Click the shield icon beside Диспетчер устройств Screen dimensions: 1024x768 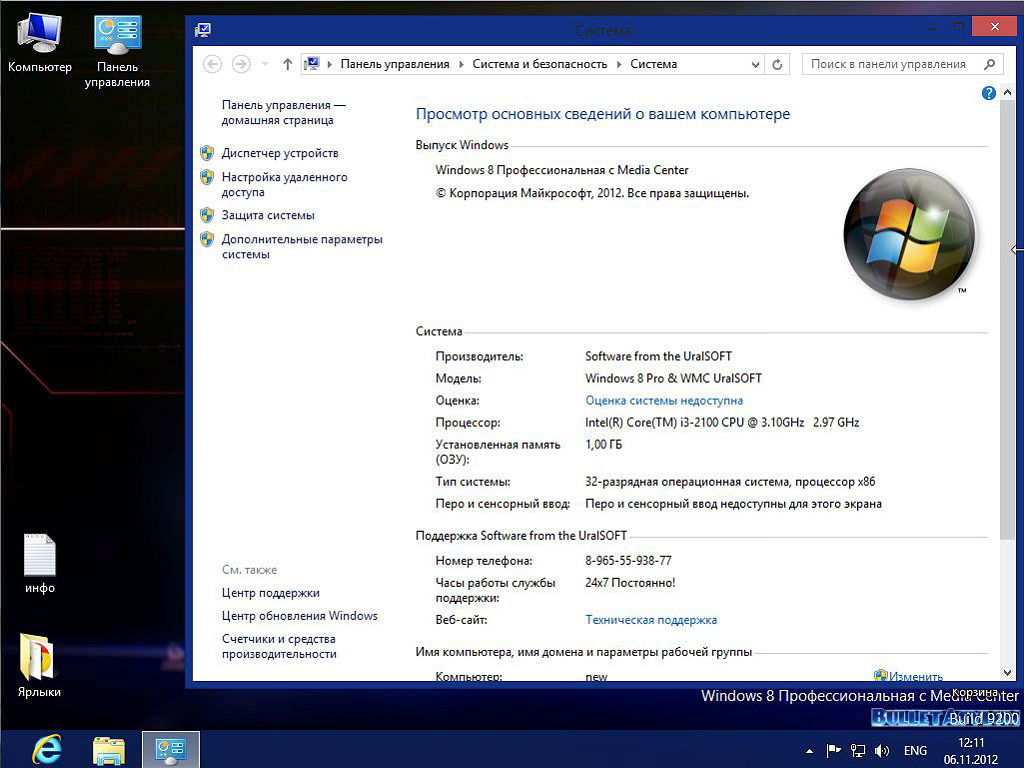coord(207,153)
